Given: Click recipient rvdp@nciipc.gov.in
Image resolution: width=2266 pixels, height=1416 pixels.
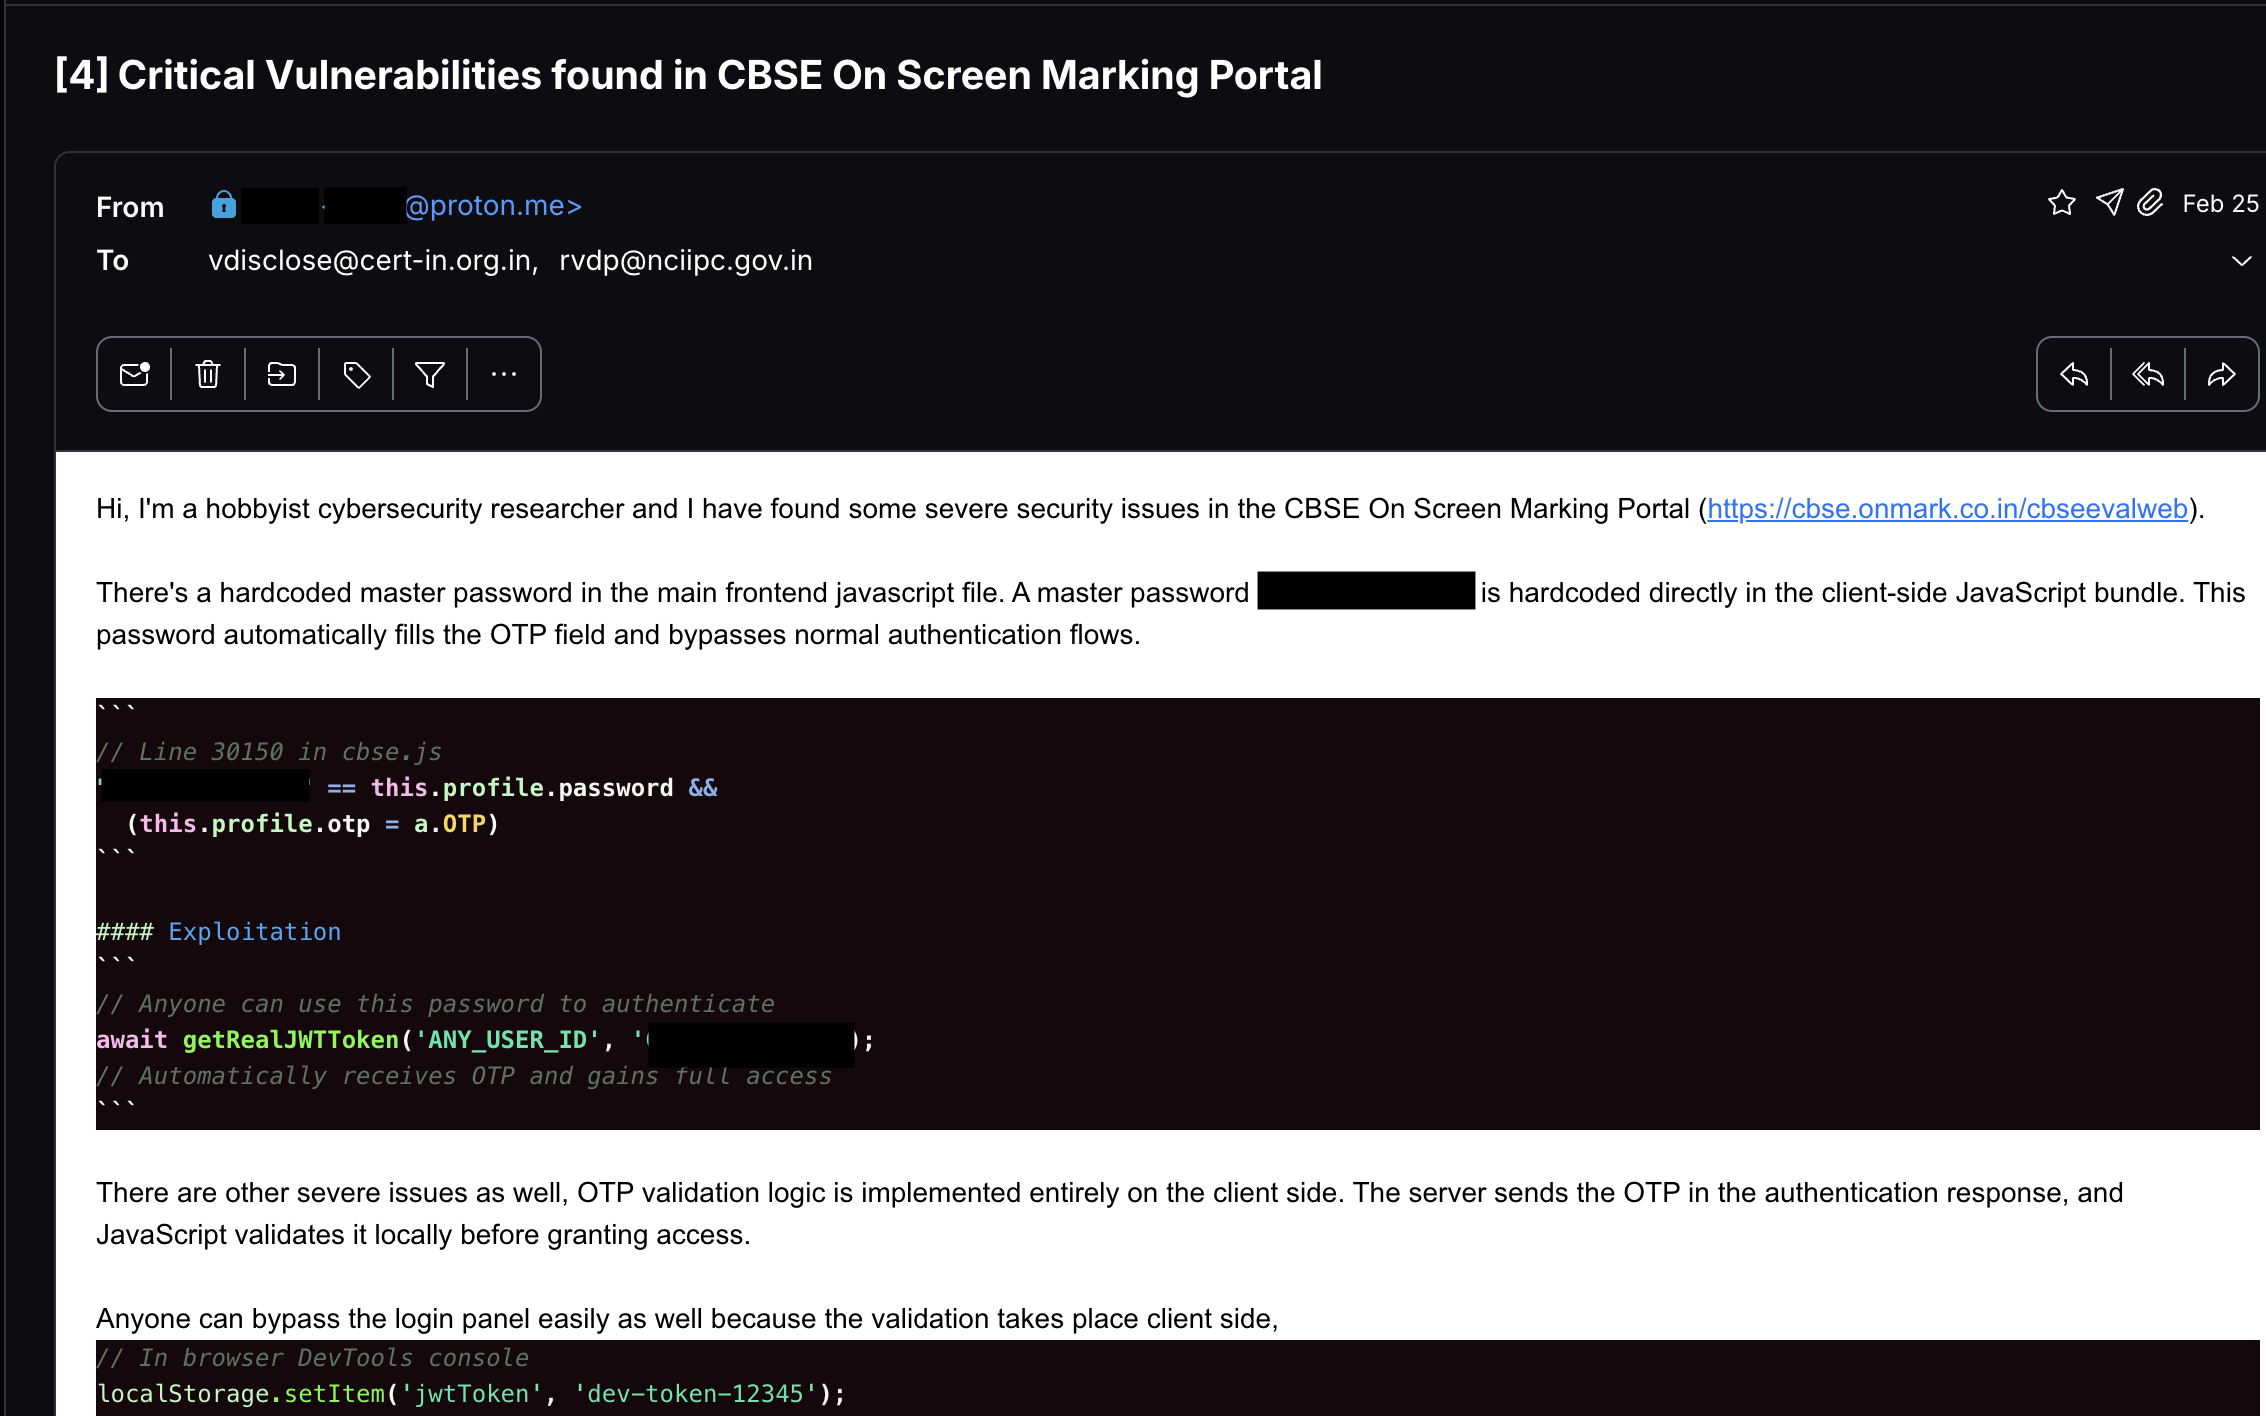Looking at the screenshot, I should [x=686, y=260].
